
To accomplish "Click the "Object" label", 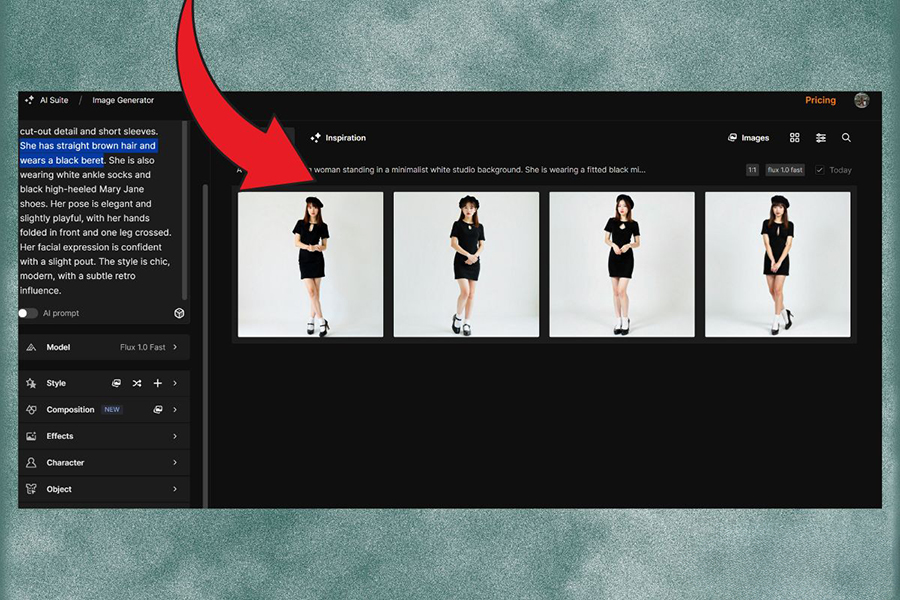I will (x=59, y=489).
